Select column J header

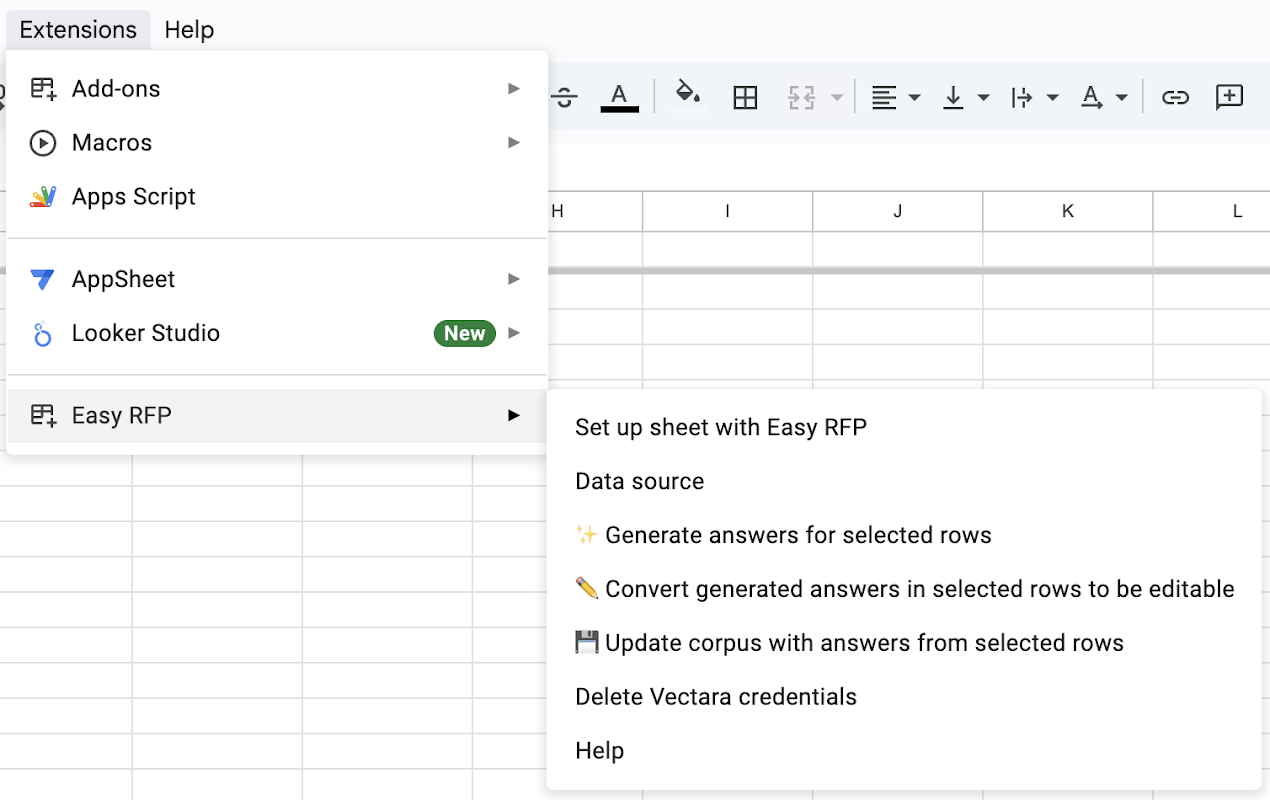[898, 211]
